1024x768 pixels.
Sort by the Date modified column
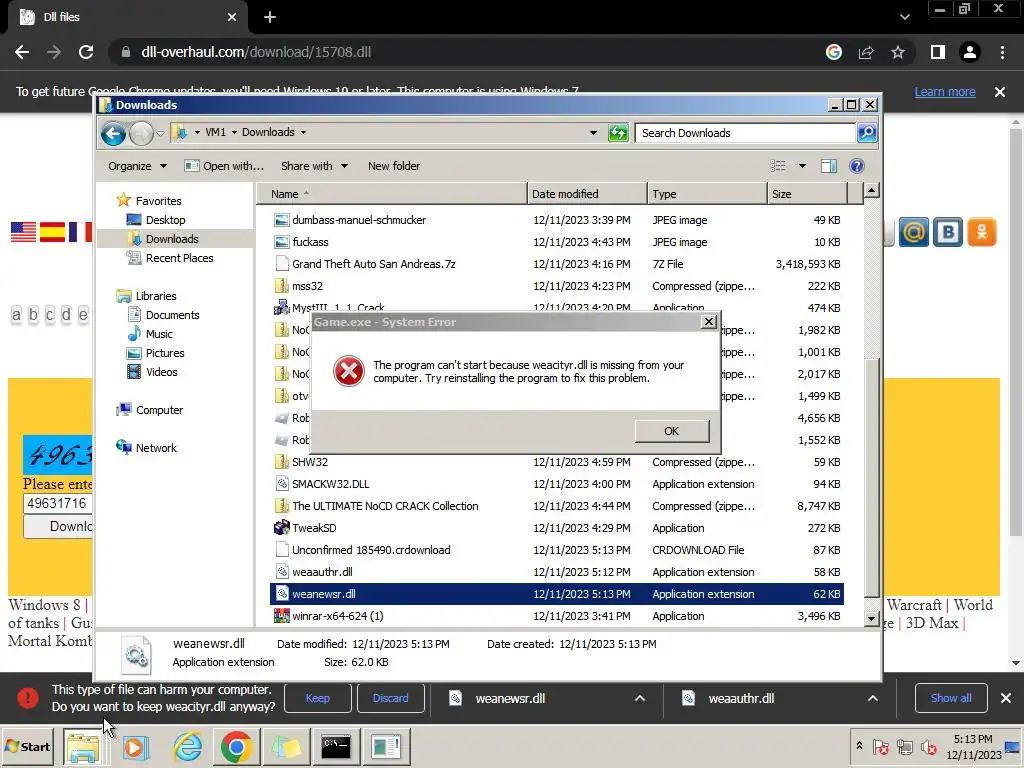(587, 194)
